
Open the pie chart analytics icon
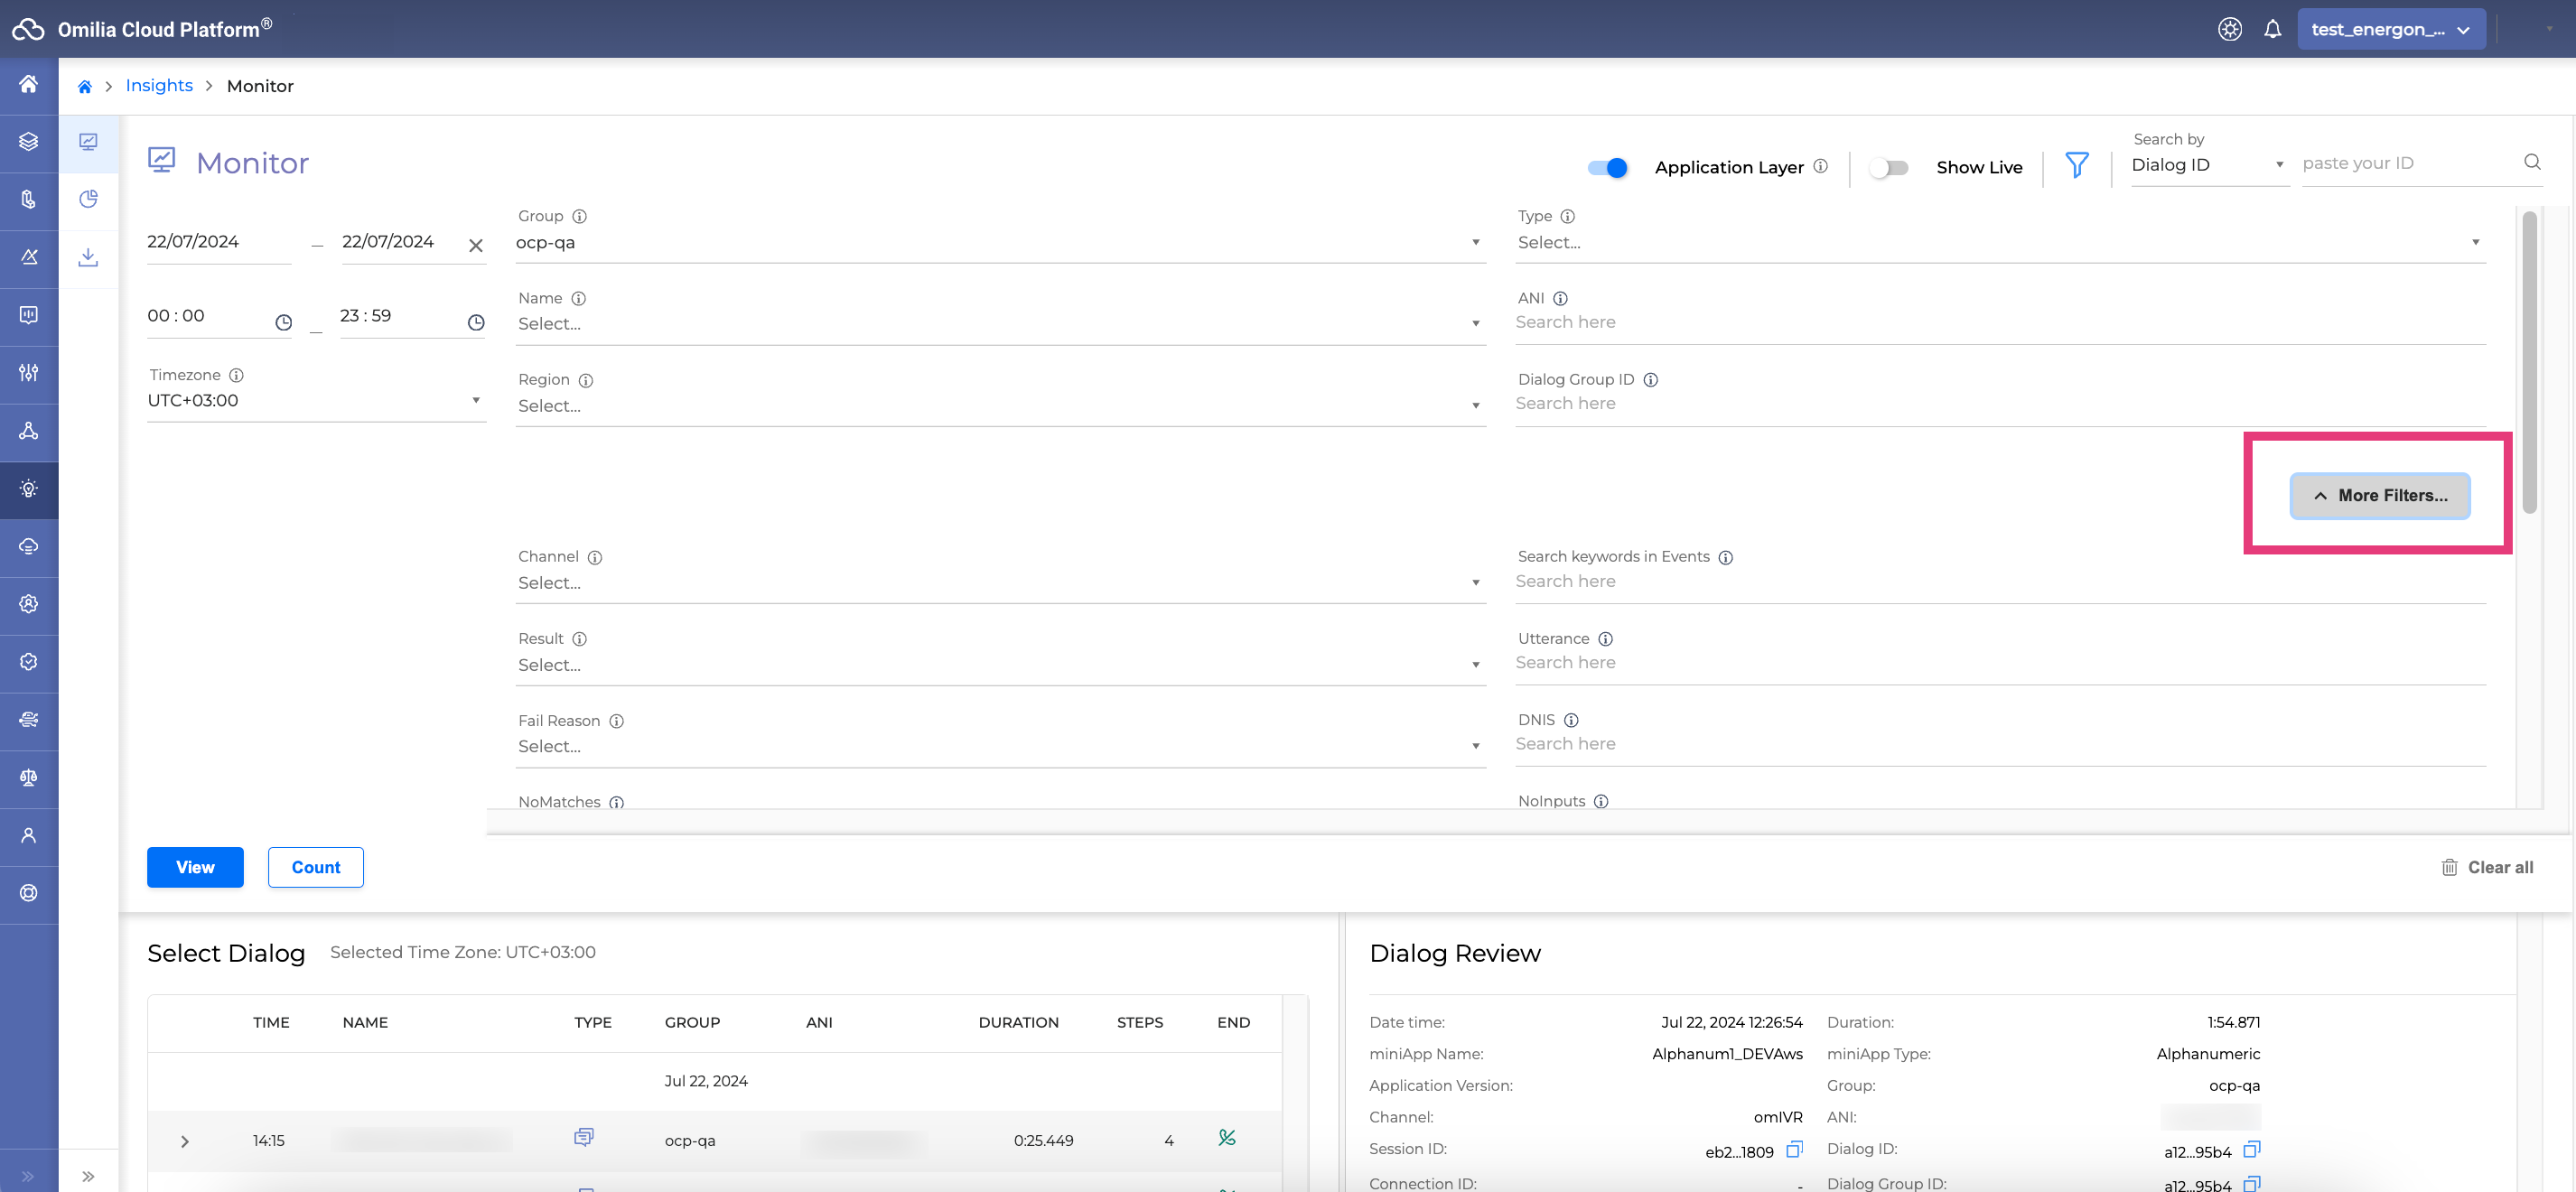pyautogui.click(x=88, y=199)
